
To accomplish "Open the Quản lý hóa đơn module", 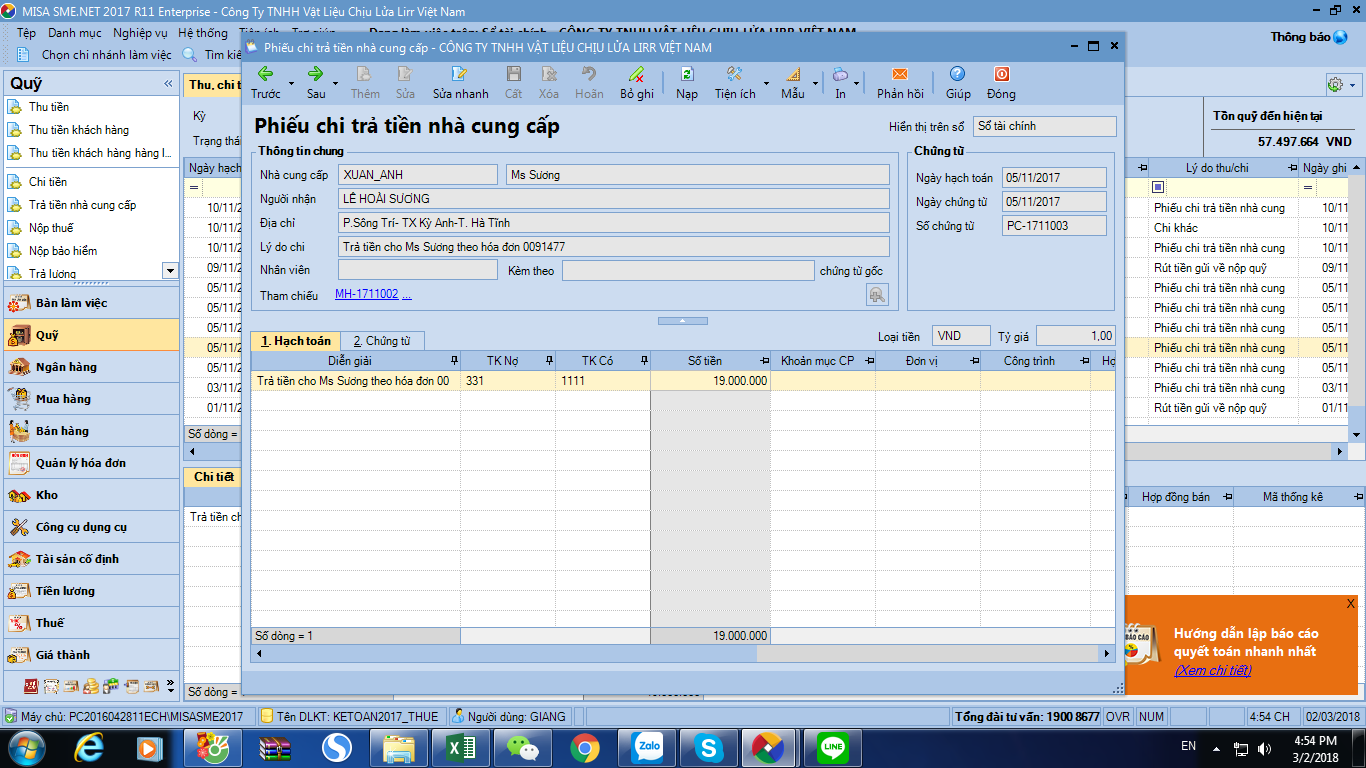I will (90, 463).
